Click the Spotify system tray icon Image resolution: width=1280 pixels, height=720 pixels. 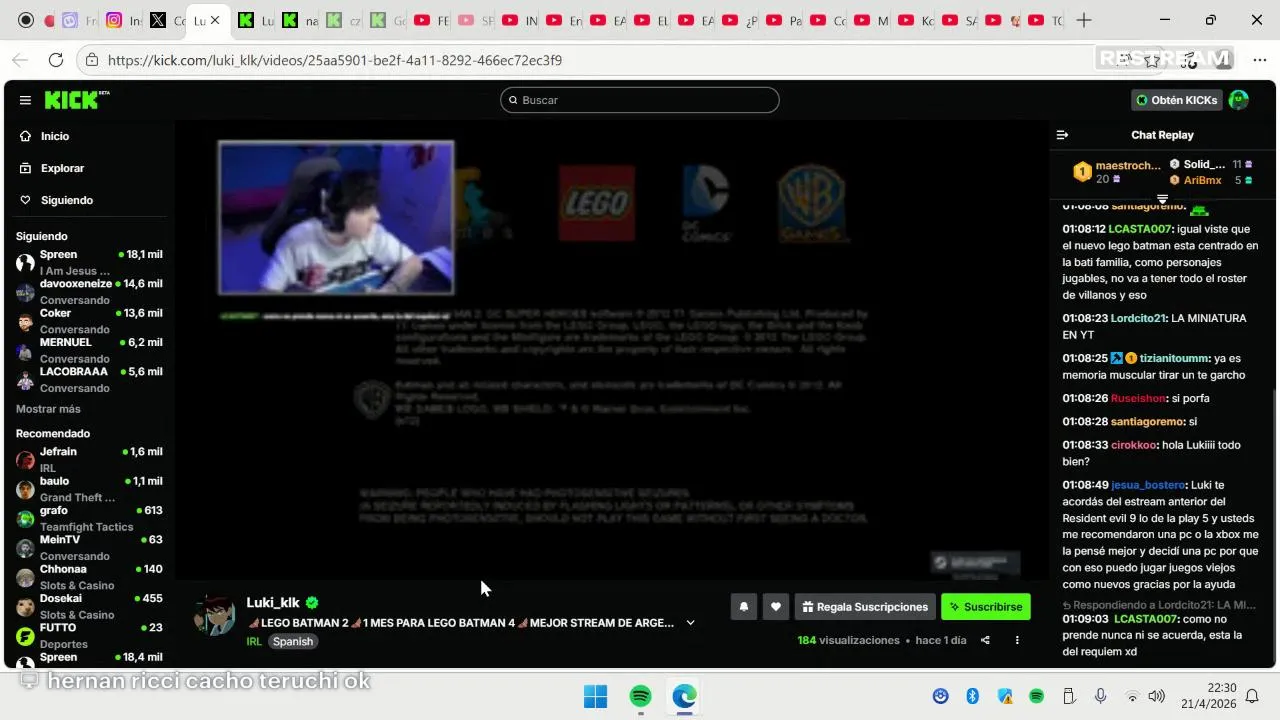click(x=1037, y=696)
